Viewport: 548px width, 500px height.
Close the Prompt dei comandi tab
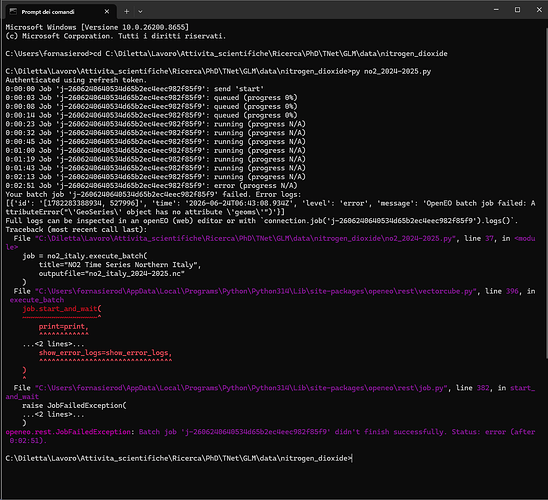point(107,12)
